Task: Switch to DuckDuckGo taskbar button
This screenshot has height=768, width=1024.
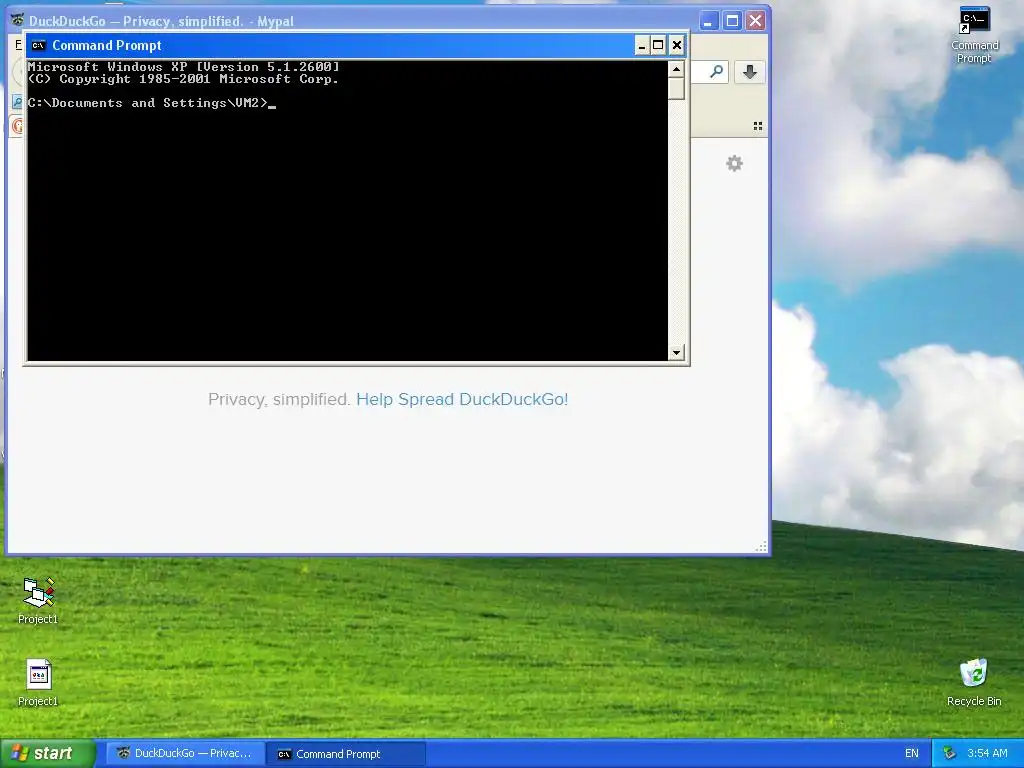Action: click(x=185, y=754)
